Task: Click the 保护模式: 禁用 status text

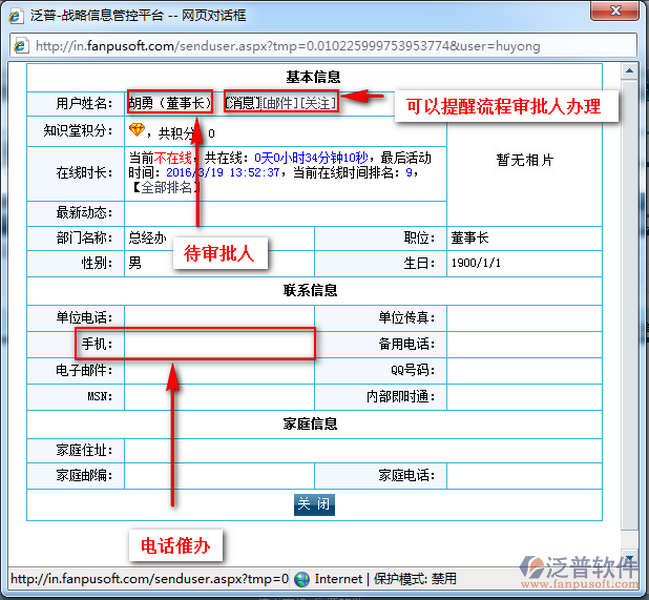Action: [x=415, y=579]
